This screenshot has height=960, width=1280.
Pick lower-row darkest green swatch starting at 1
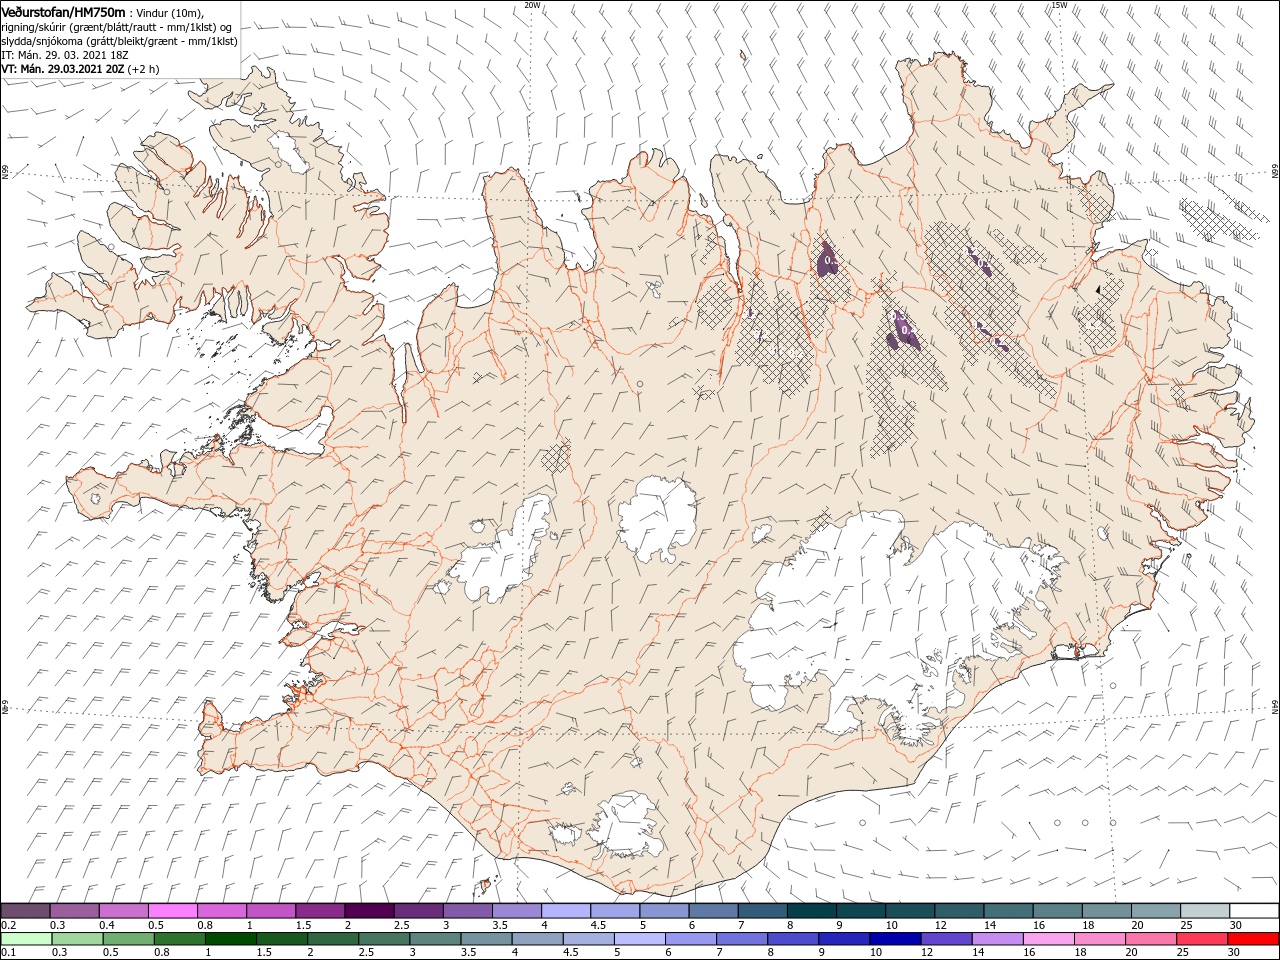click(230, 939)
